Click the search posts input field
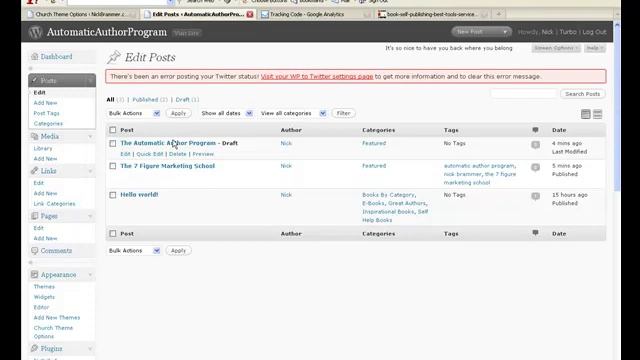 click(524, 94)
